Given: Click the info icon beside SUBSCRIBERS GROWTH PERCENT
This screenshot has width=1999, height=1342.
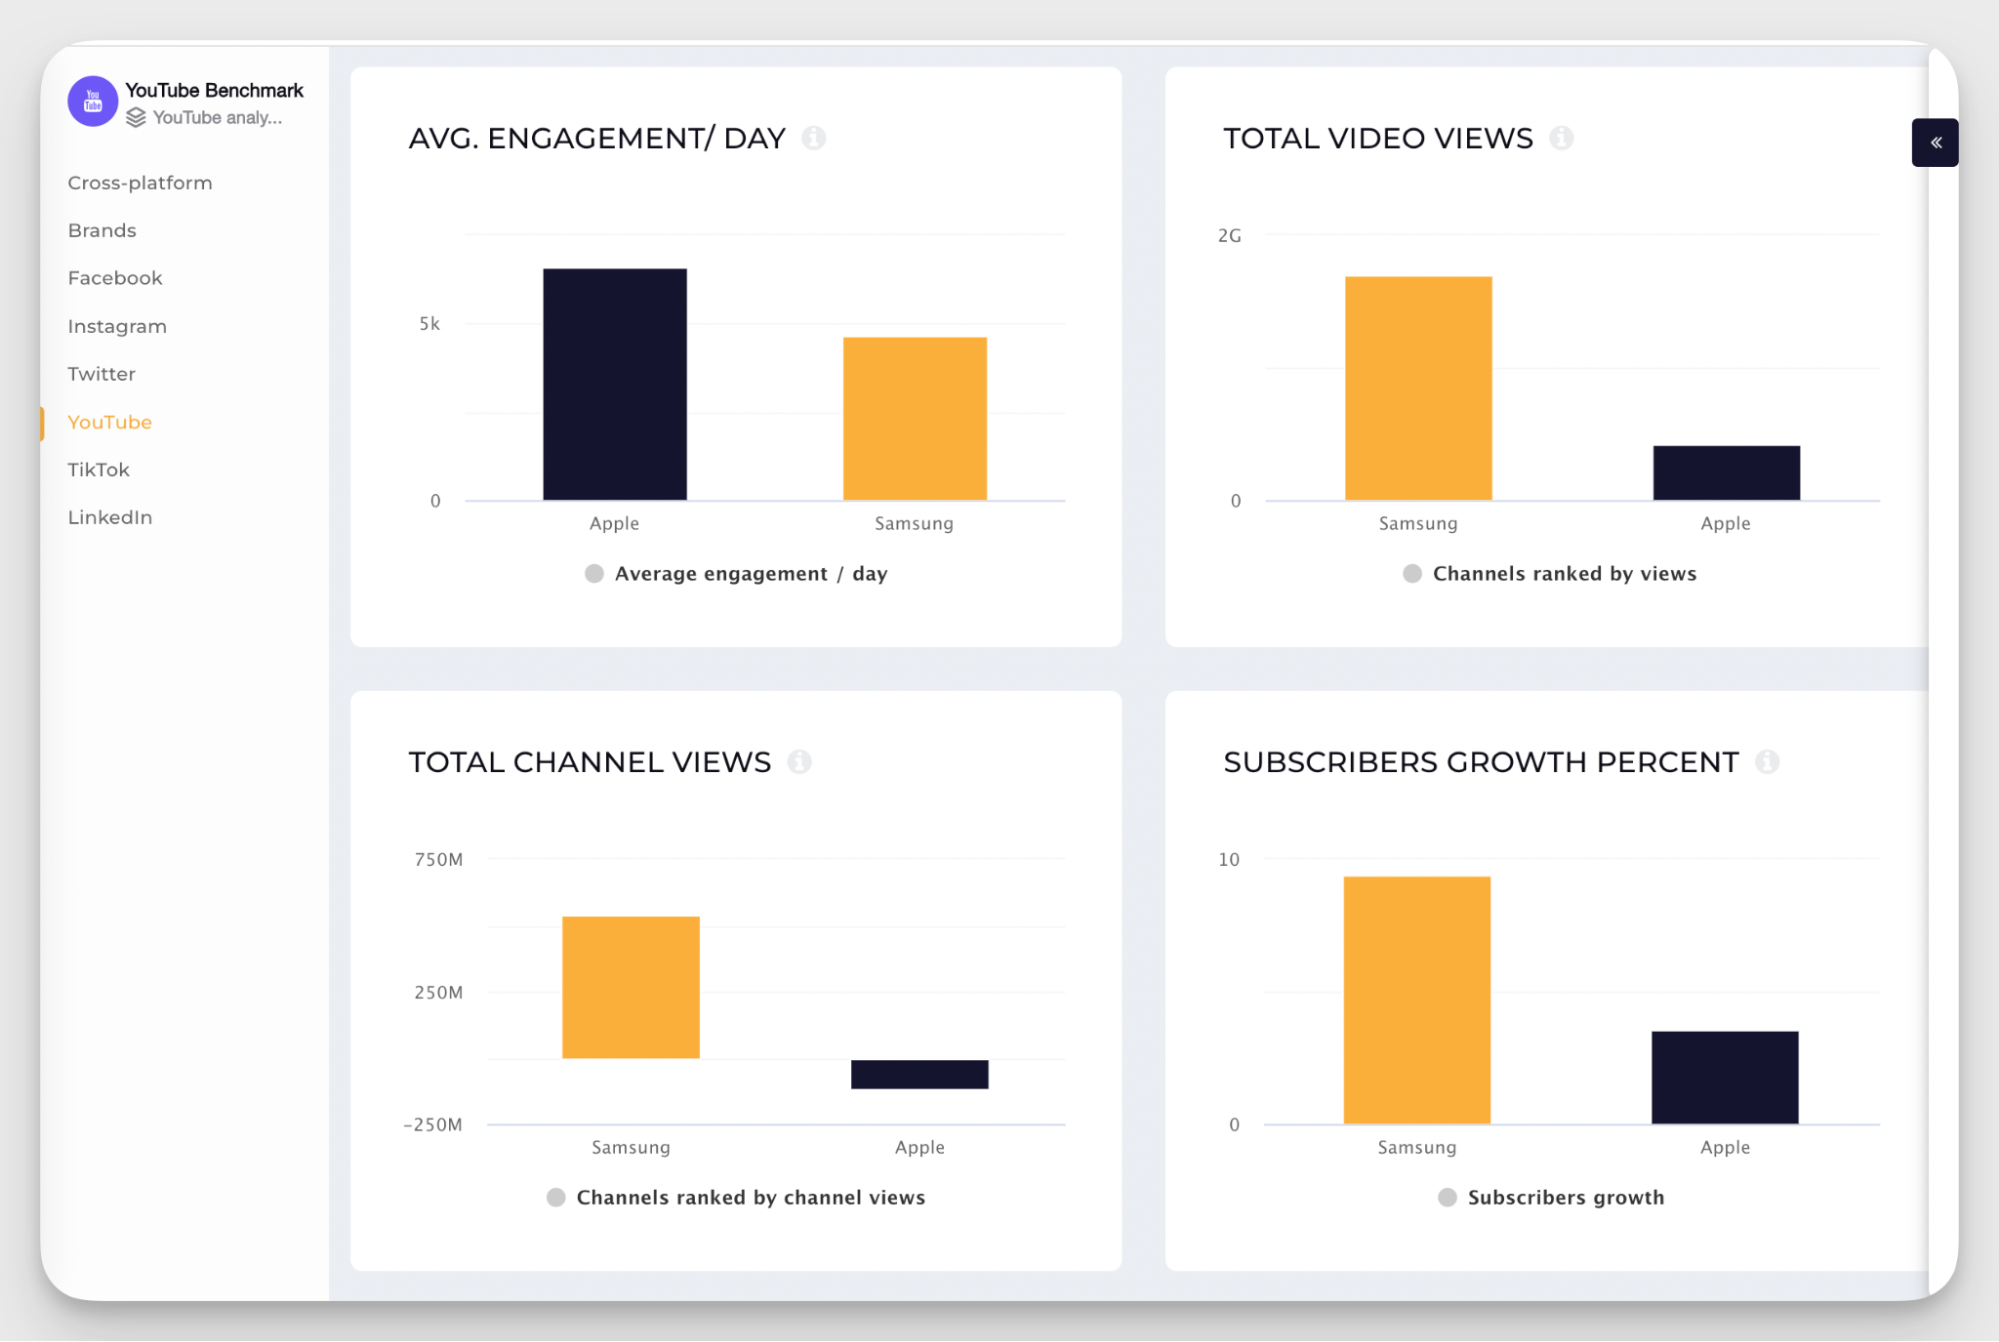Looking at the screenshot, I should [1769, 761].
